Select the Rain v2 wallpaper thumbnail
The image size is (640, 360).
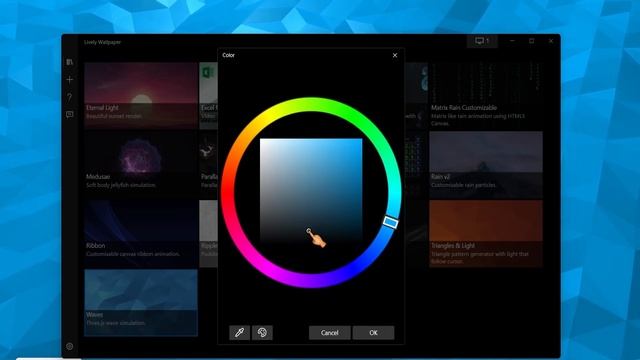486,164
